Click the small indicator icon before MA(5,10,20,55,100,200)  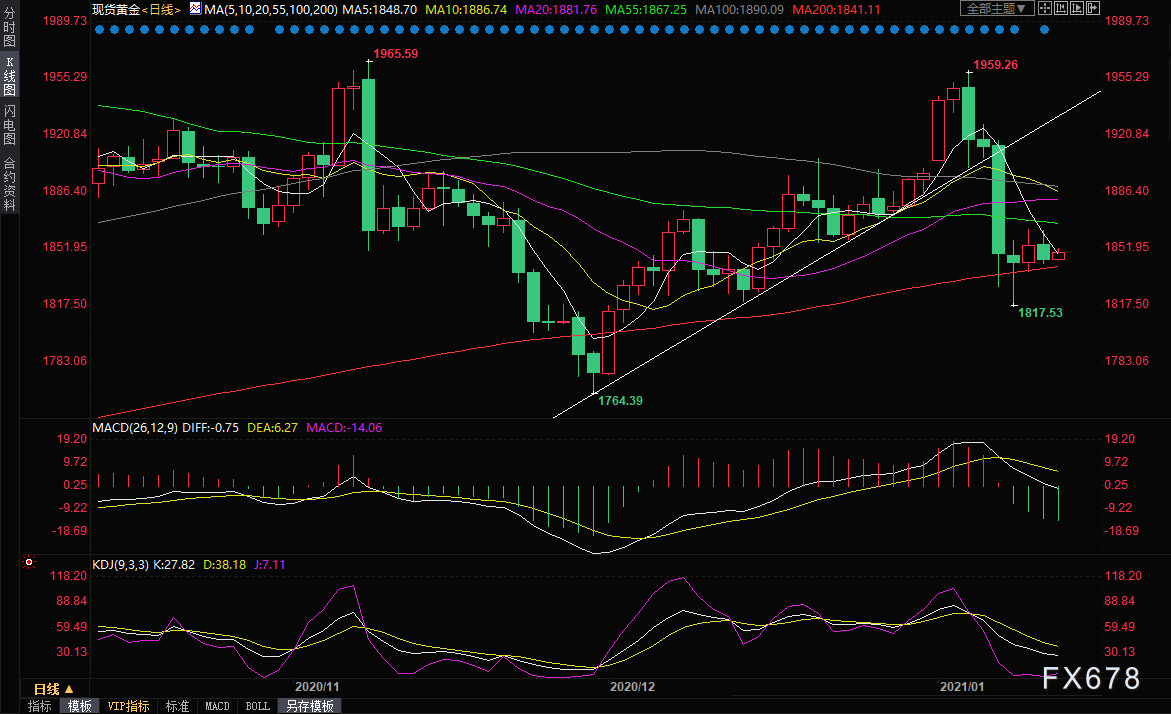pos(195,9)
